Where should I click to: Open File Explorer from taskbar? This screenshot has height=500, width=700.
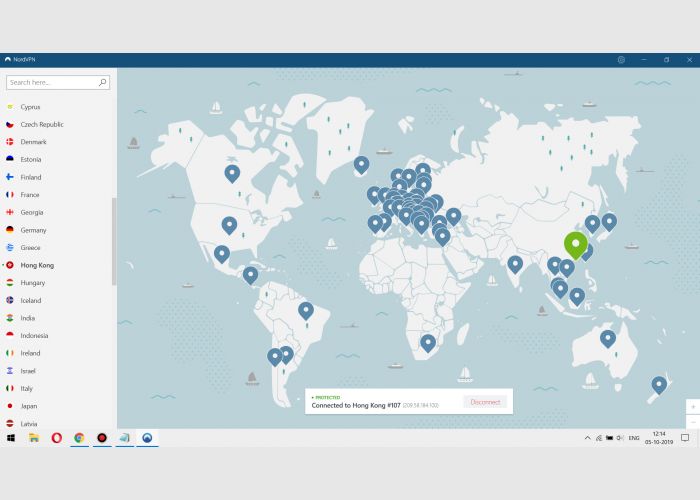(x=34, y=438)
